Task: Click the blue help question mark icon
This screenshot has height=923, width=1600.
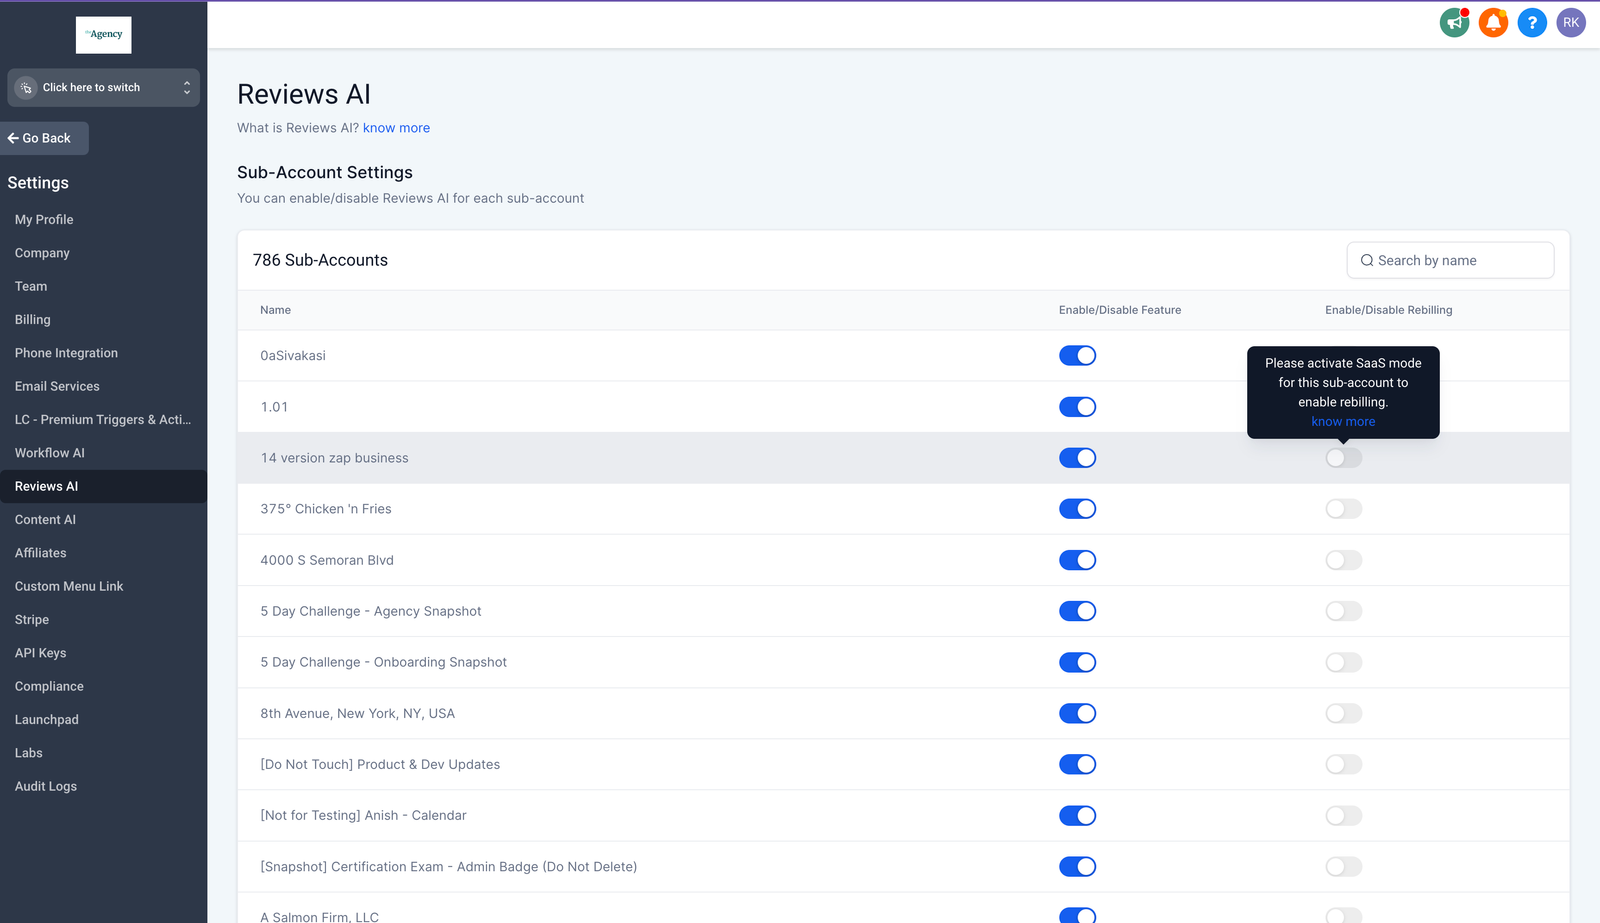Action: 1531,22
